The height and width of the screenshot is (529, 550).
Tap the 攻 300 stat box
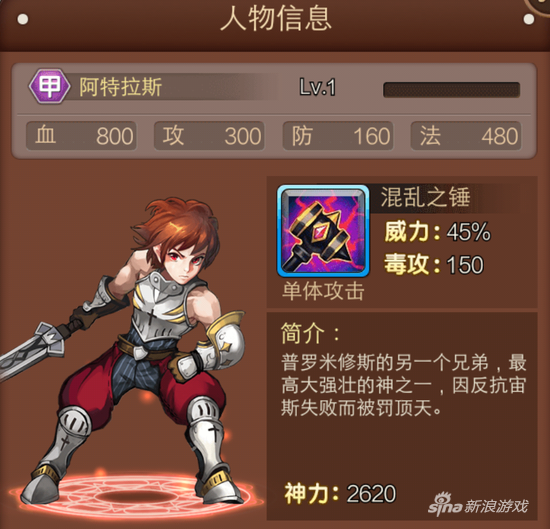coord(209,136)
